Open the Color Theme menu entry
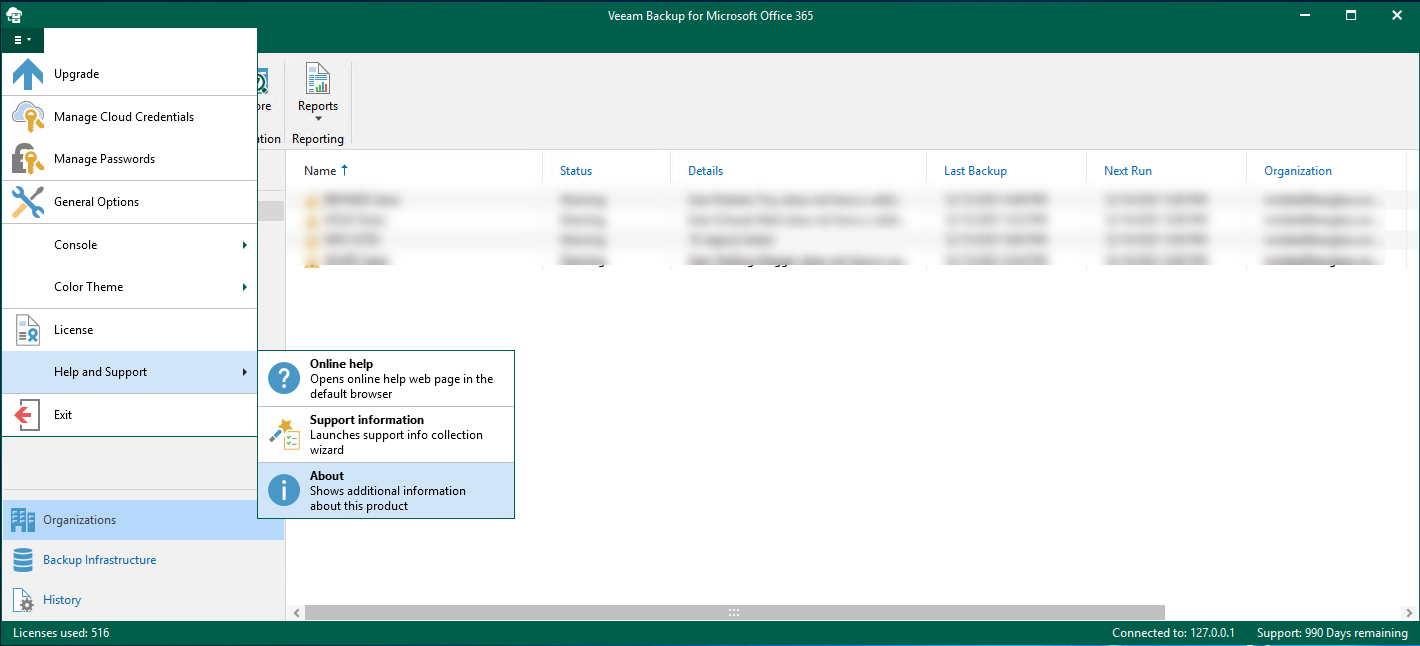 coord(129,287)
